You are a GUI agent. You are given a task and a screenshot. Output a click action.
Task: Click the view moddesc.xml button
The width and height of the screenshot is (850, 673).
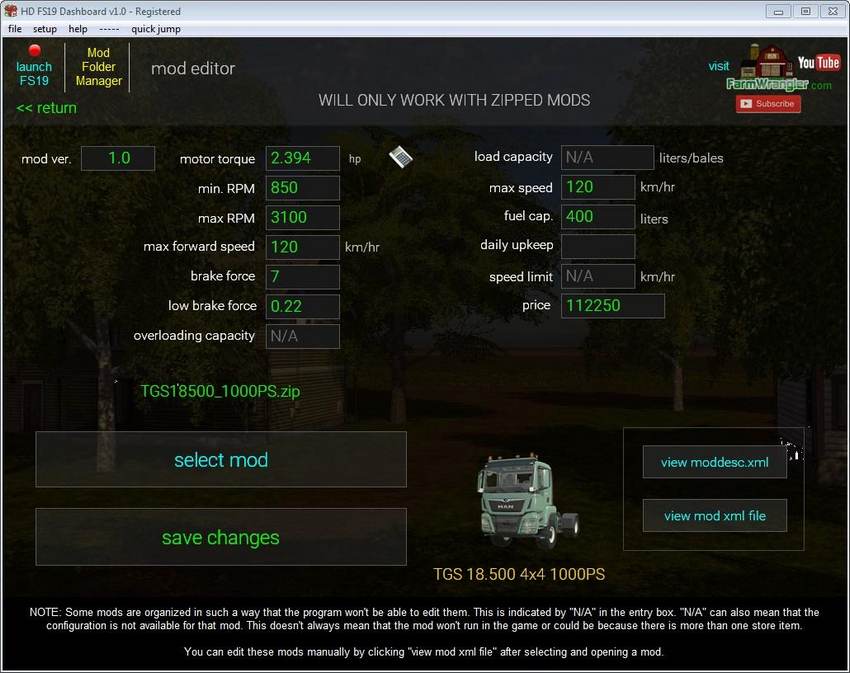(714, 462)
